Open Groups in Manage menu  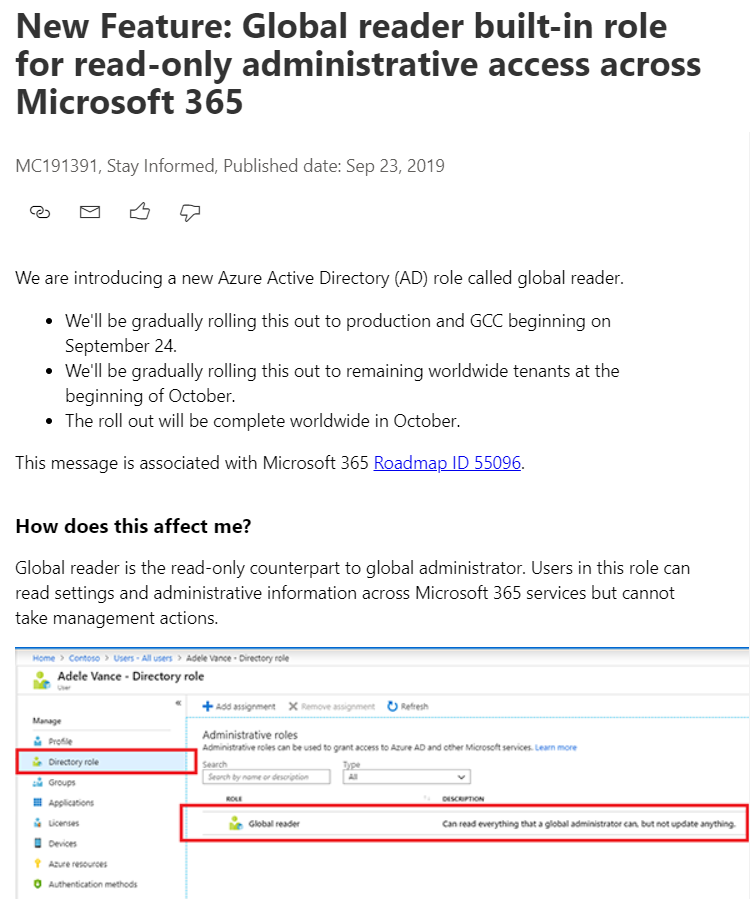click(x=62, y=782)
